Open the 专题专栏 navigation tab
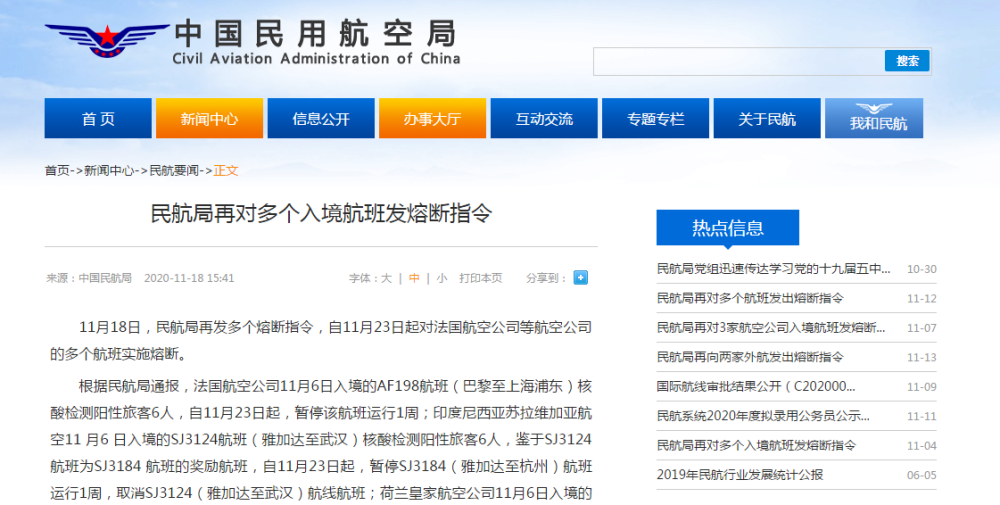The height and width of the screenshot is (505, 1000). click(655, 119)
